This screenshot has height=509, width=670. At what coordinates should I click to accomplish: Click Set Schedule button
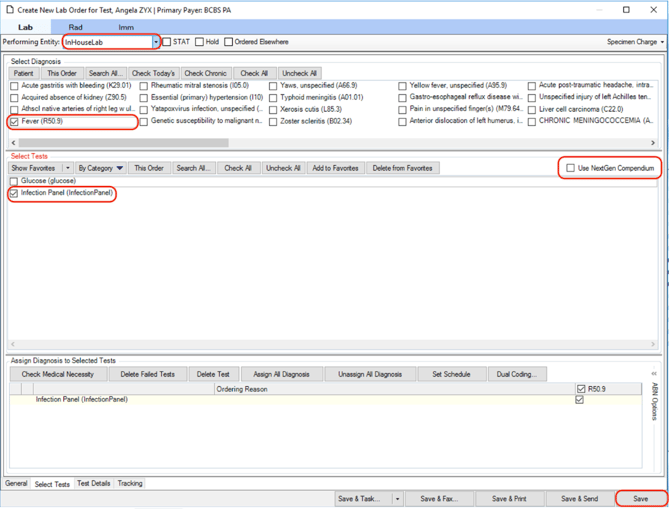[451, 374]
